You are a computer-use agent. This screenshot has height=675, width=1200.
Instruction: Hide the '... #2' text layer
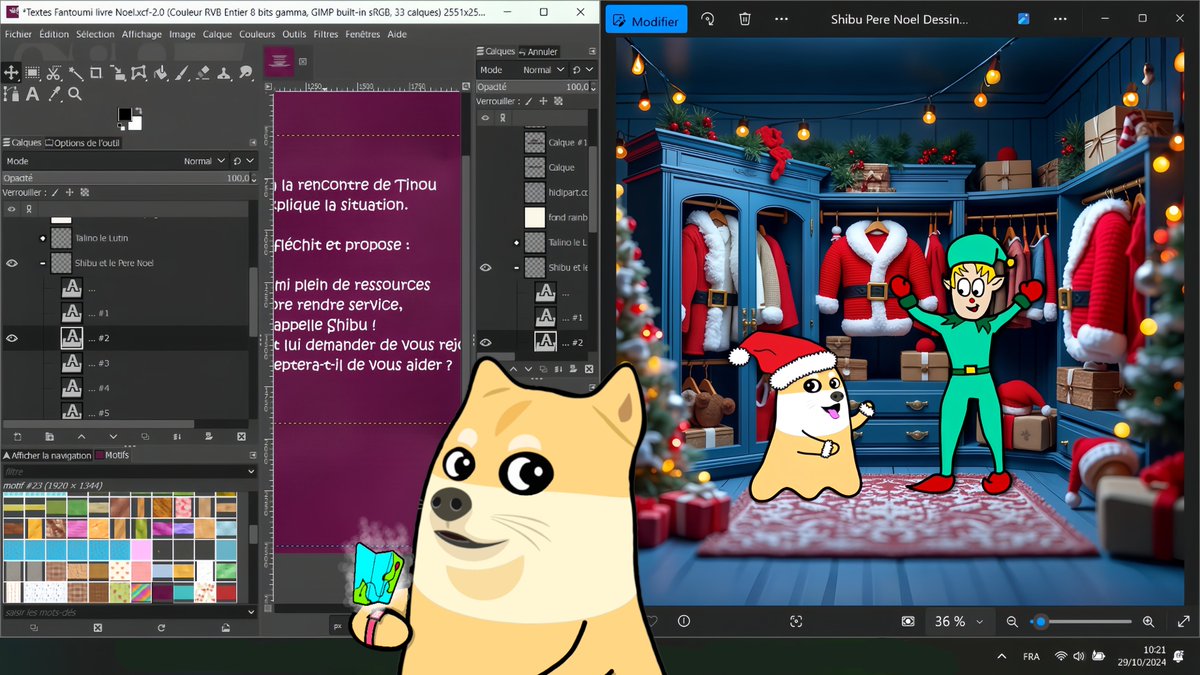(11, 338)
